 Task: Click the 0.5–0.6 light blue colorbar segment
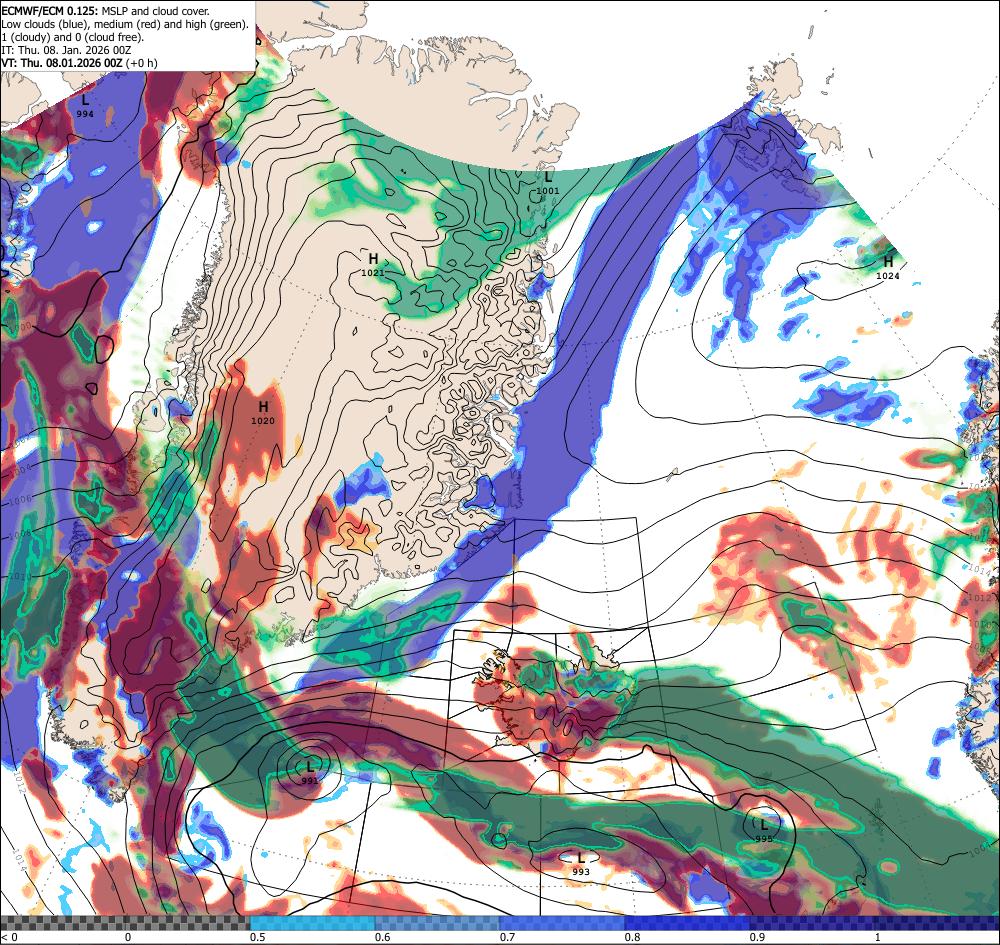point(312,923)
